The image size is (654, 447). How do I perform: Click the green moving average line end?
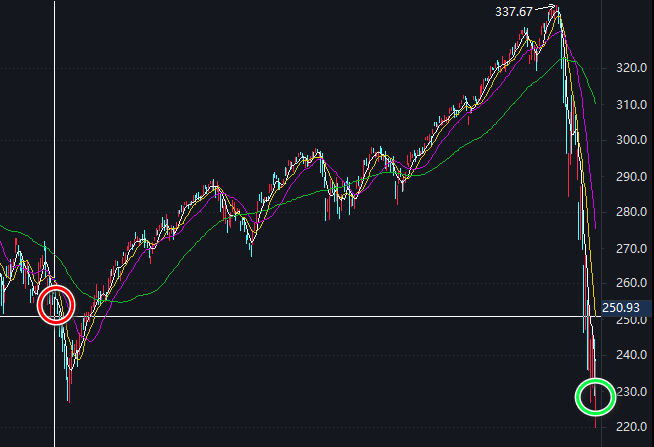595,102
